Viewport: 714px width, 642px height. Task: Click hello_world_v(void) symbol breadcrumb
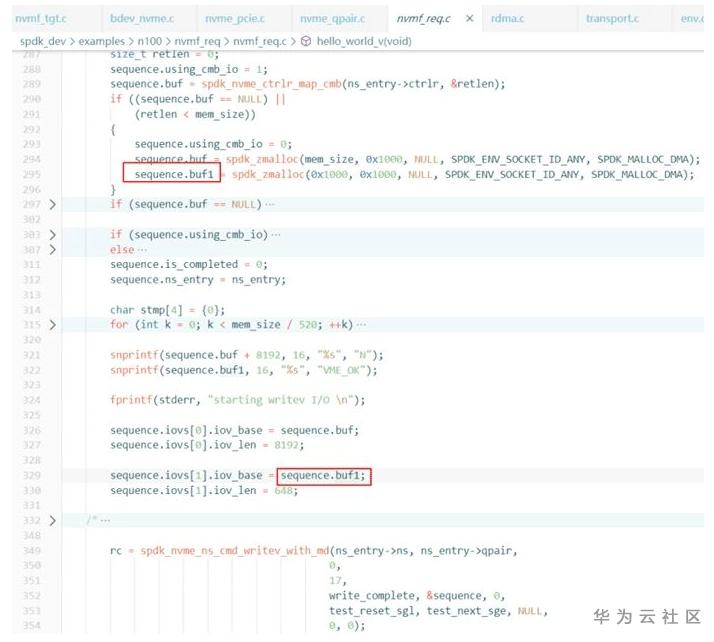point(364,41)
